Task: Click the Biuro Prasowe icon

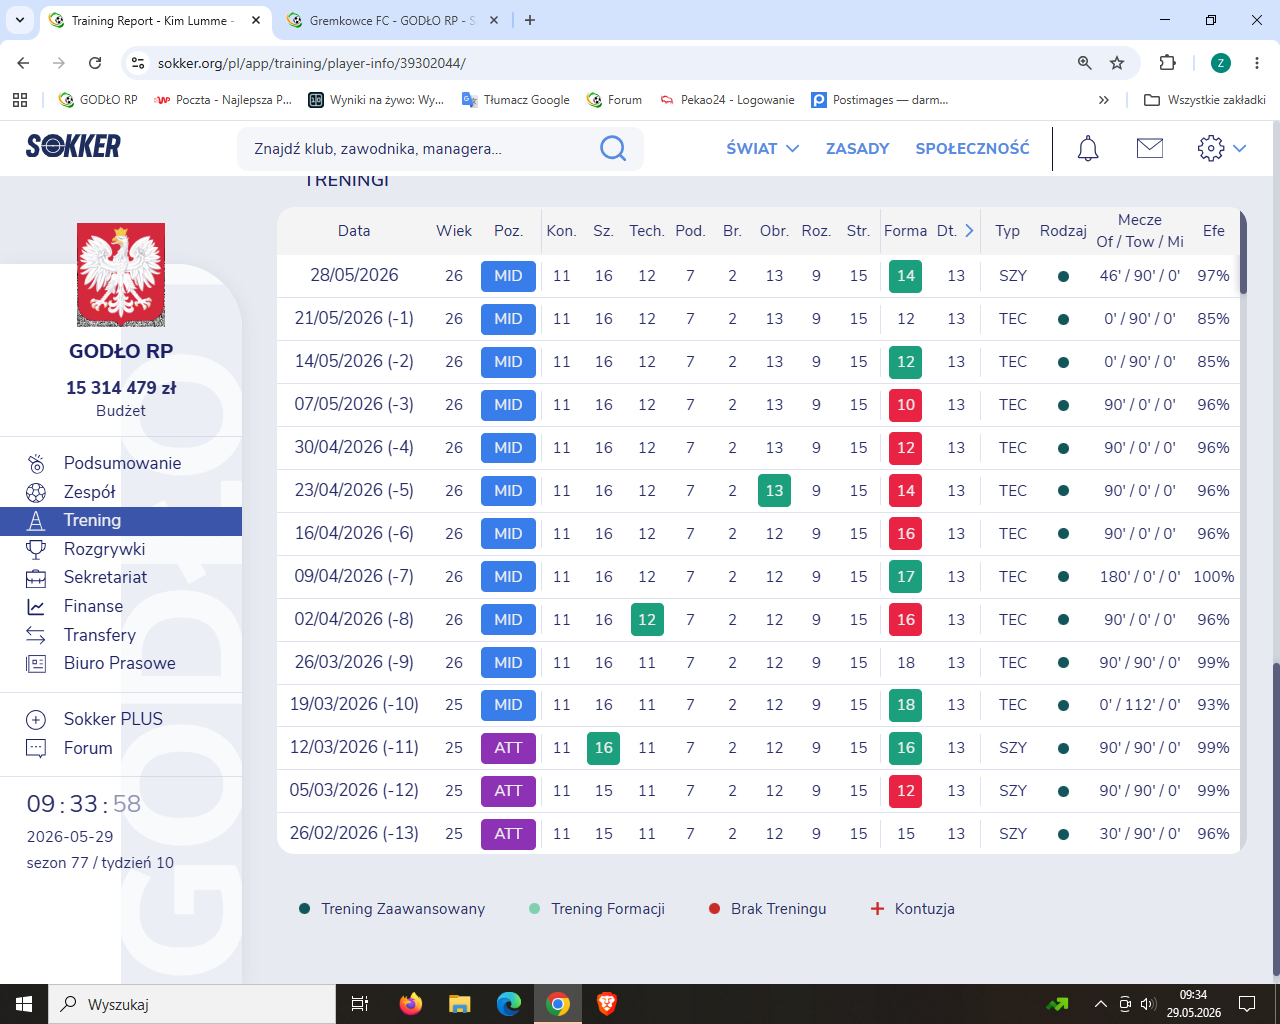Action: (x=36, y=663)
